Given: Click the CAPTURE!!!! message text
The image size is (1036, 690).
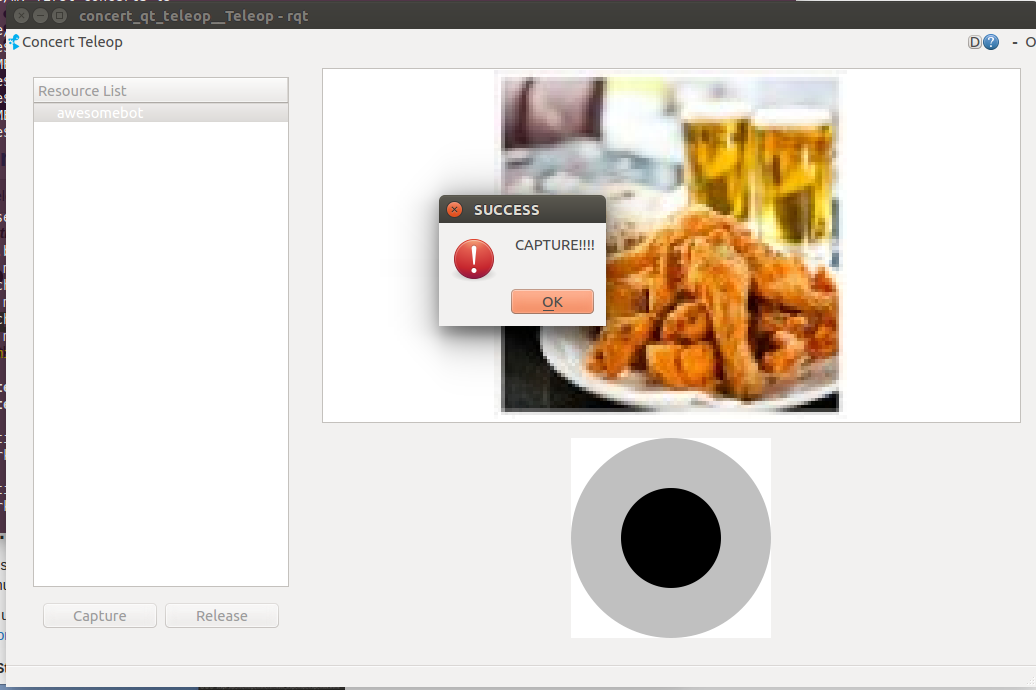Looking at the screenshot, I should [x=554, y=245].
